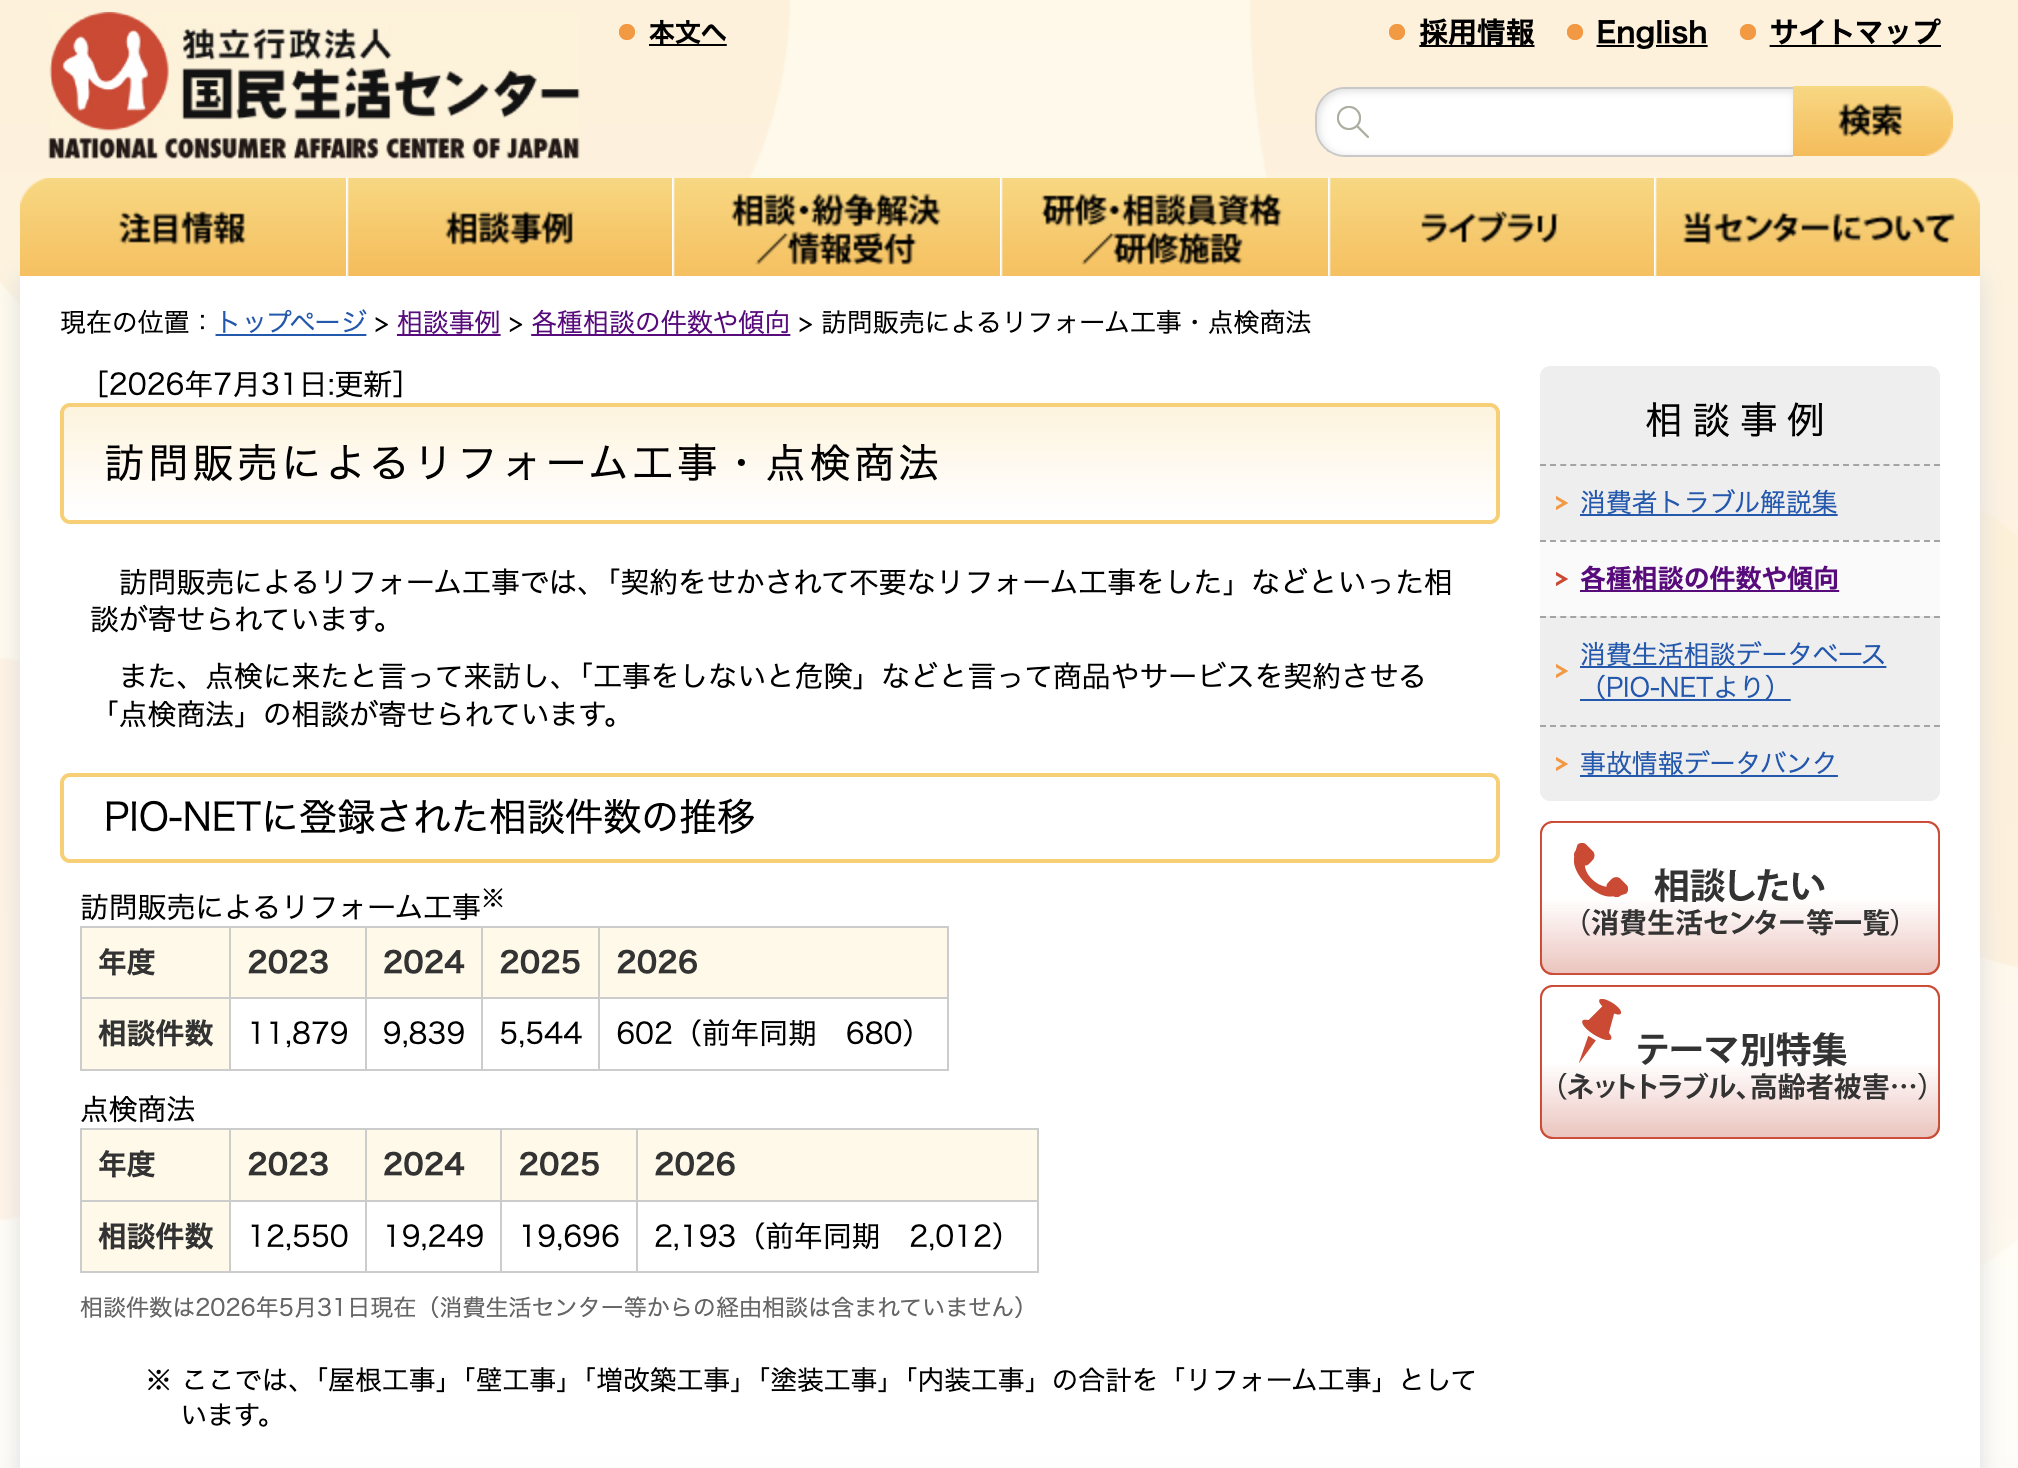Go to トップページ in breadcrumb

click(x=291, y=322)
